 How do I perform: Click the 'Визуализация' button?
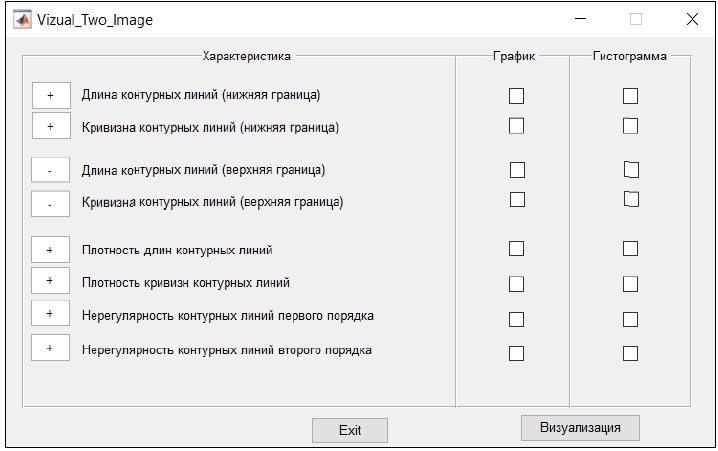(x=580, y=428)
